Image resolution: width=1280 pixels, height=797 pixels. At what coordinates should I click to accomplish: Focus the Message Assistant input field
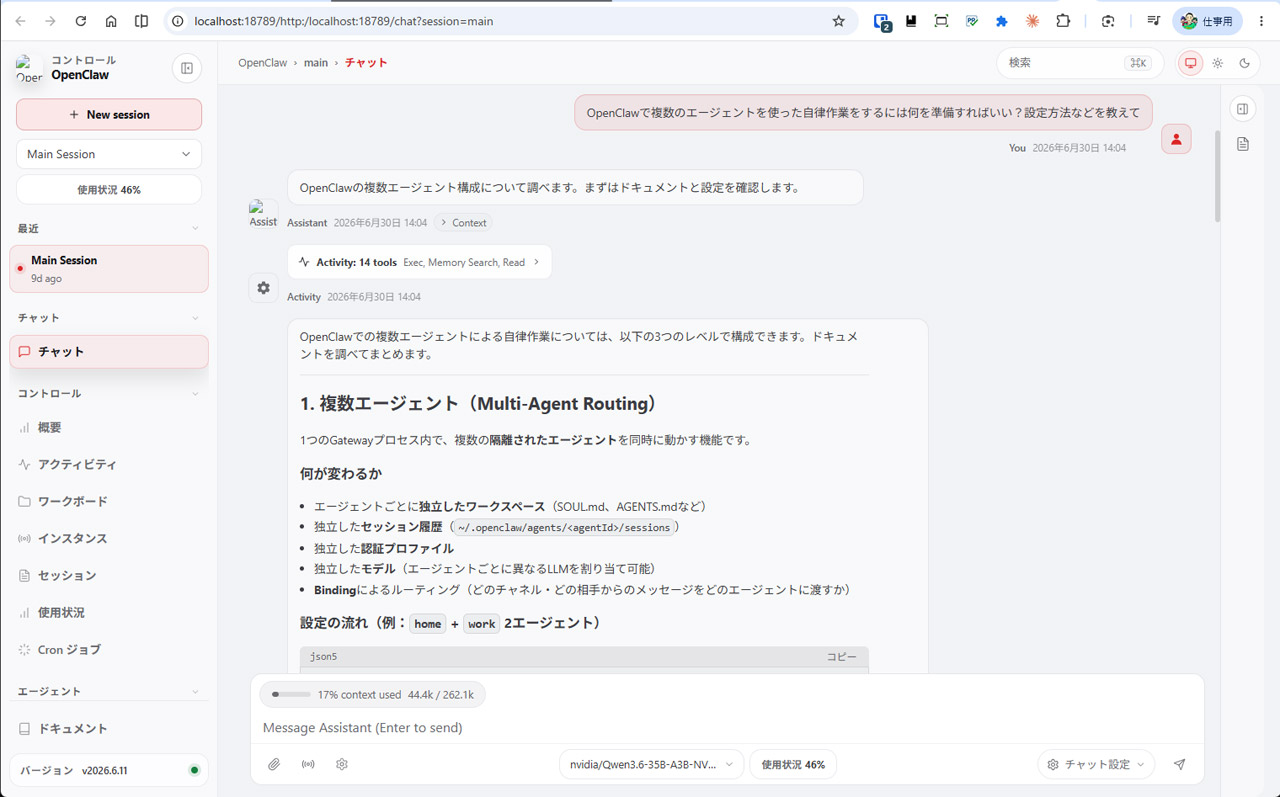pos(727,727)
